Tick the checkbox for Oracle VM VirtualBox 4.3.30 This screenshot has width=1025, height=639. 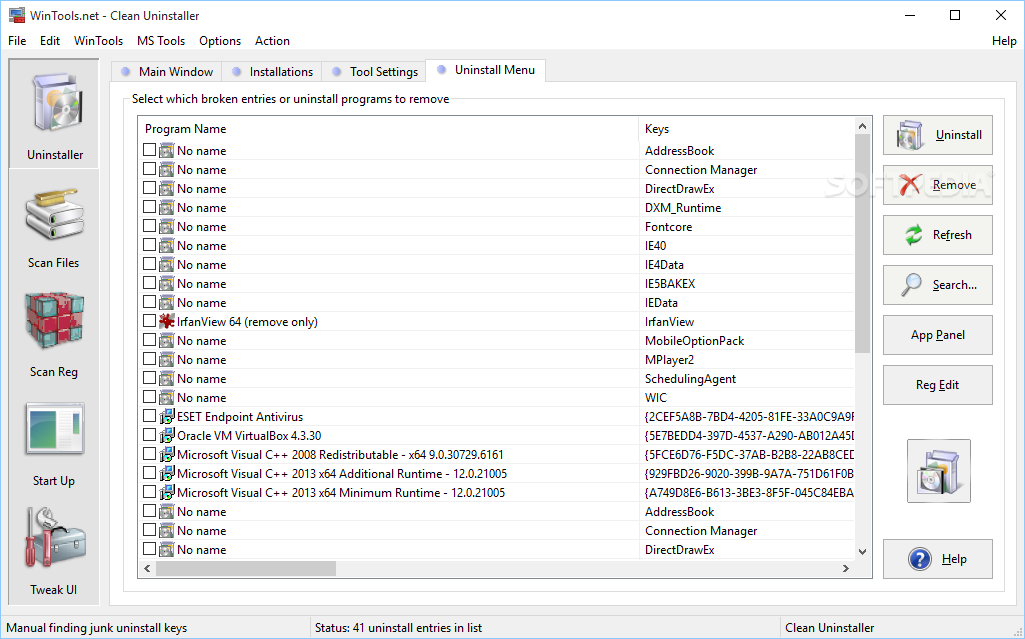[x=150, y=434]
